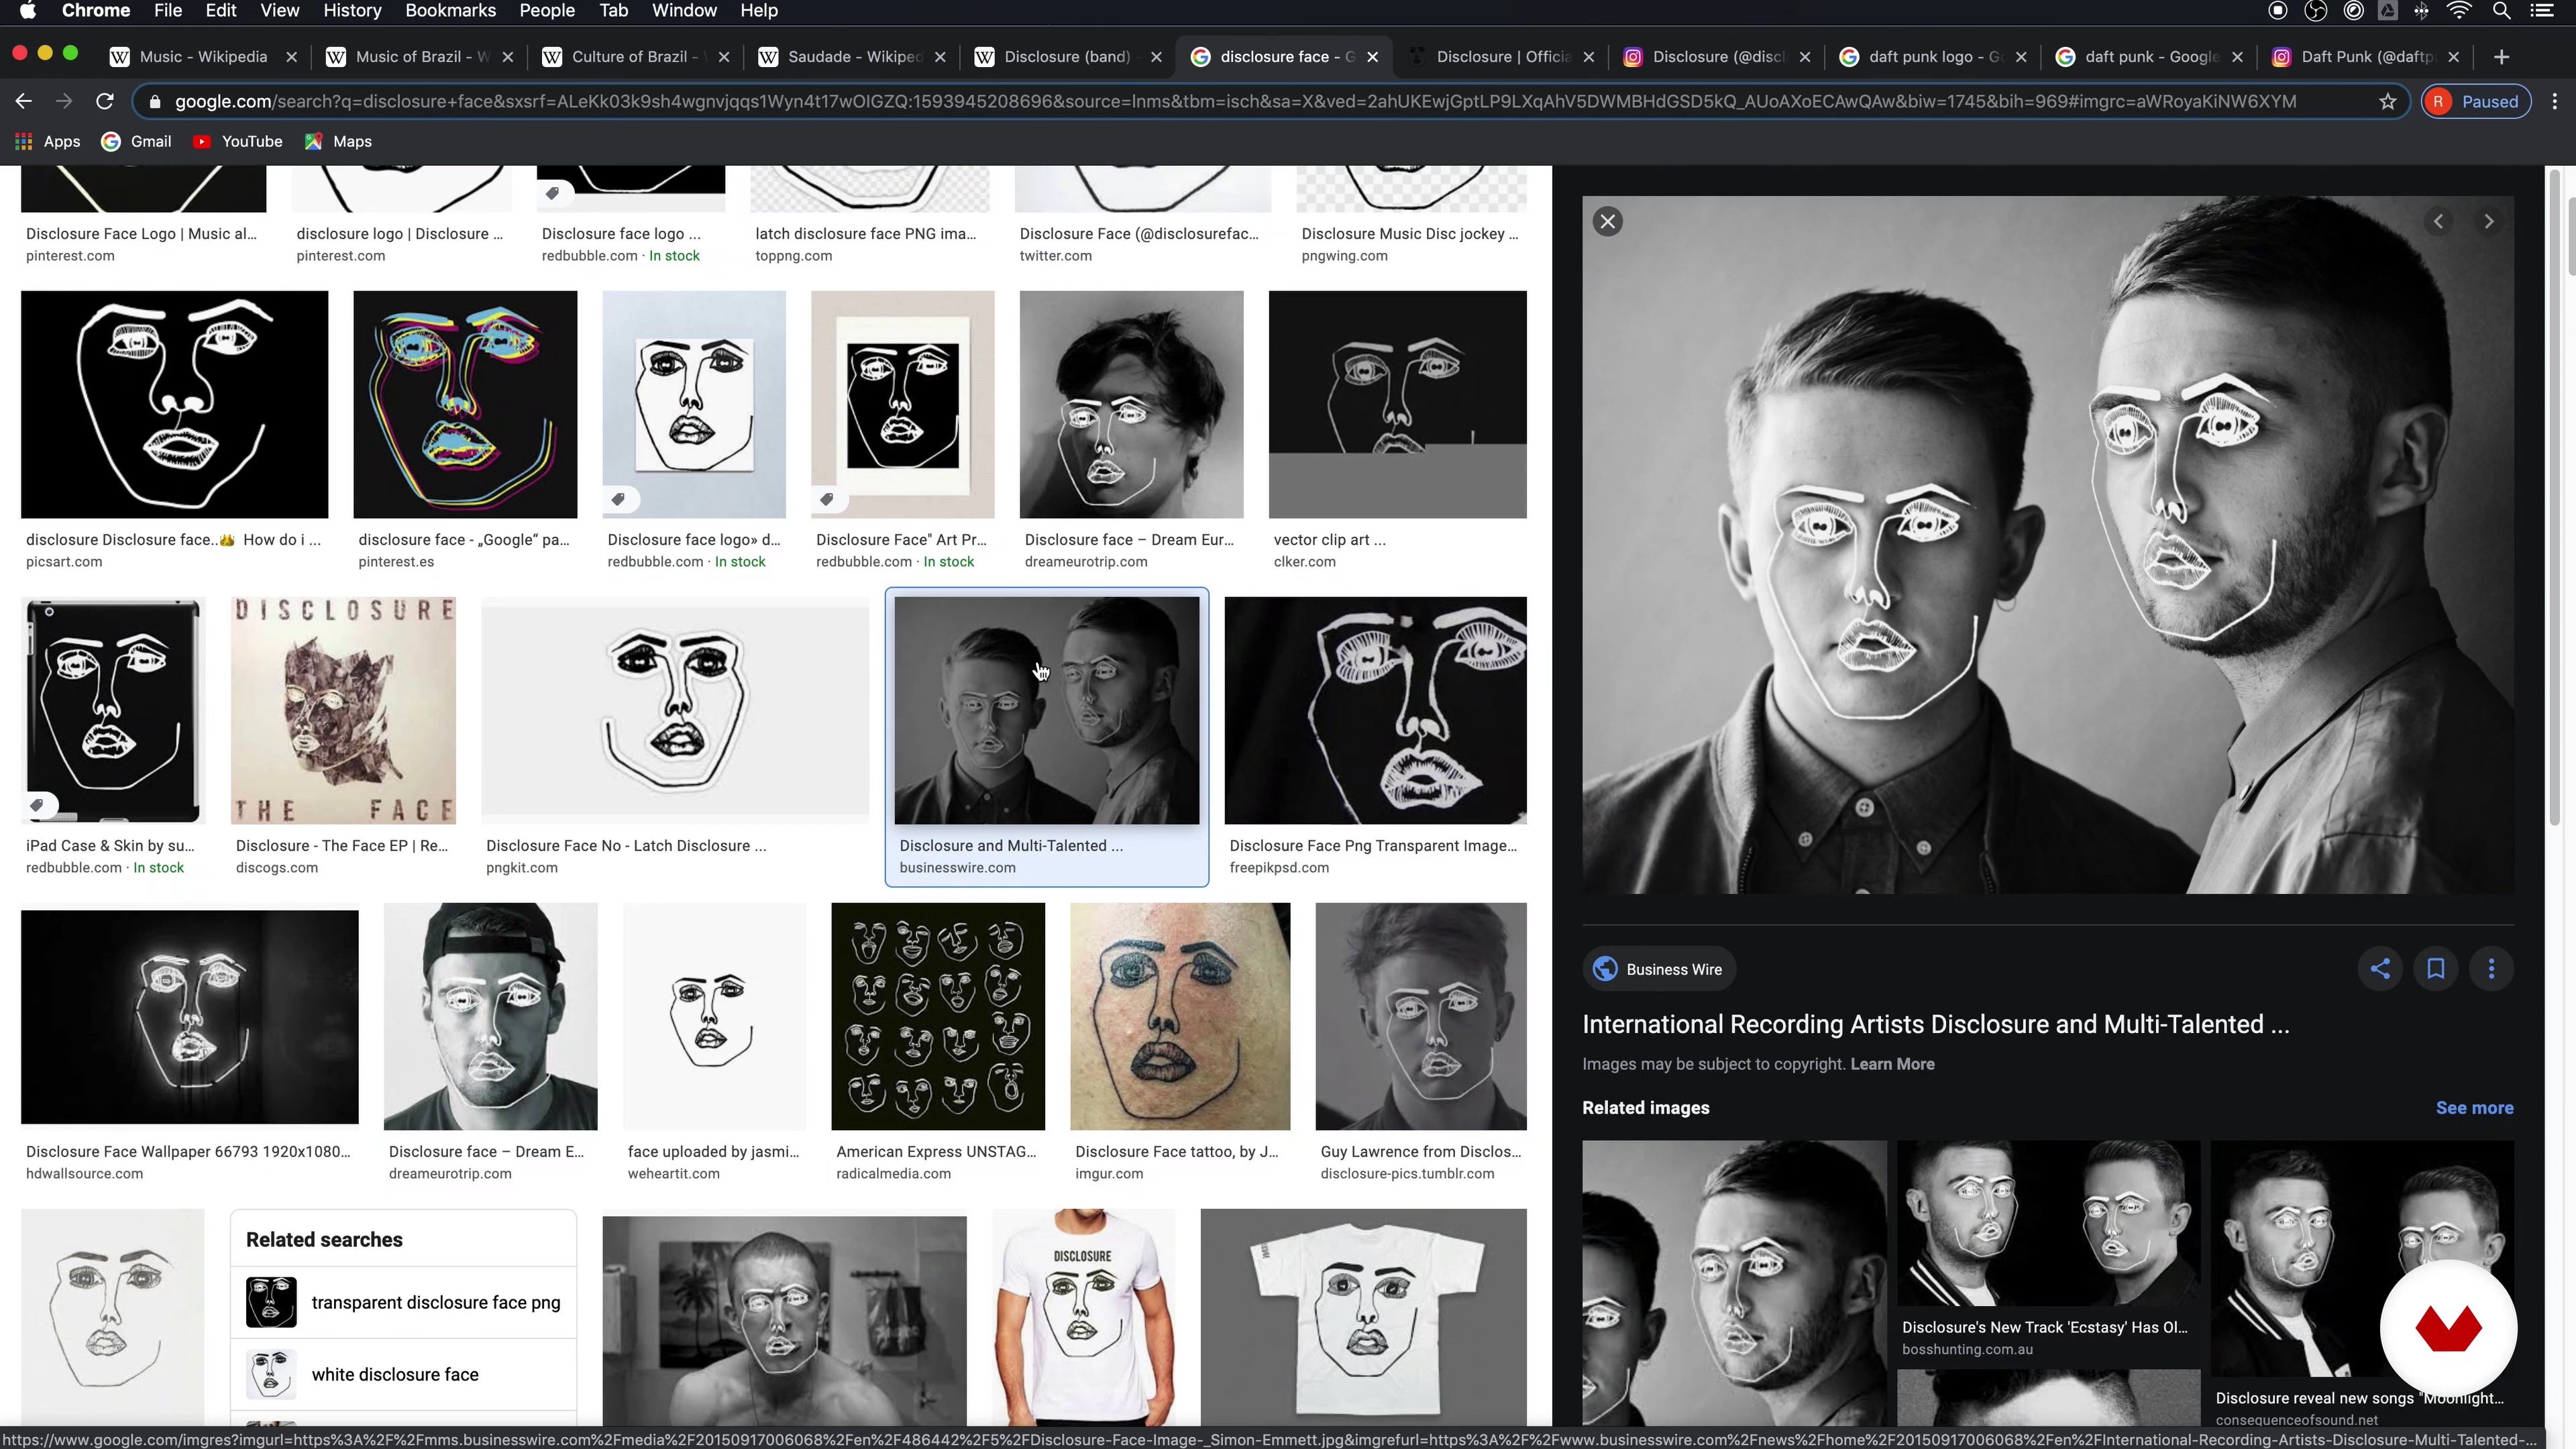This screenshot has width=2576, height=1449.
Task: Click the large preview image of Disclosure
Action: (x=2047, y=545)
